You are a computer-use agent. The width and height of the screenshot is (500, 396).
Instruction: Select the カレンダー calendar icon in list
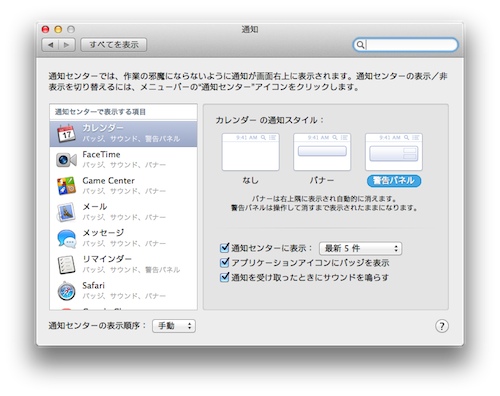[66, 134]
